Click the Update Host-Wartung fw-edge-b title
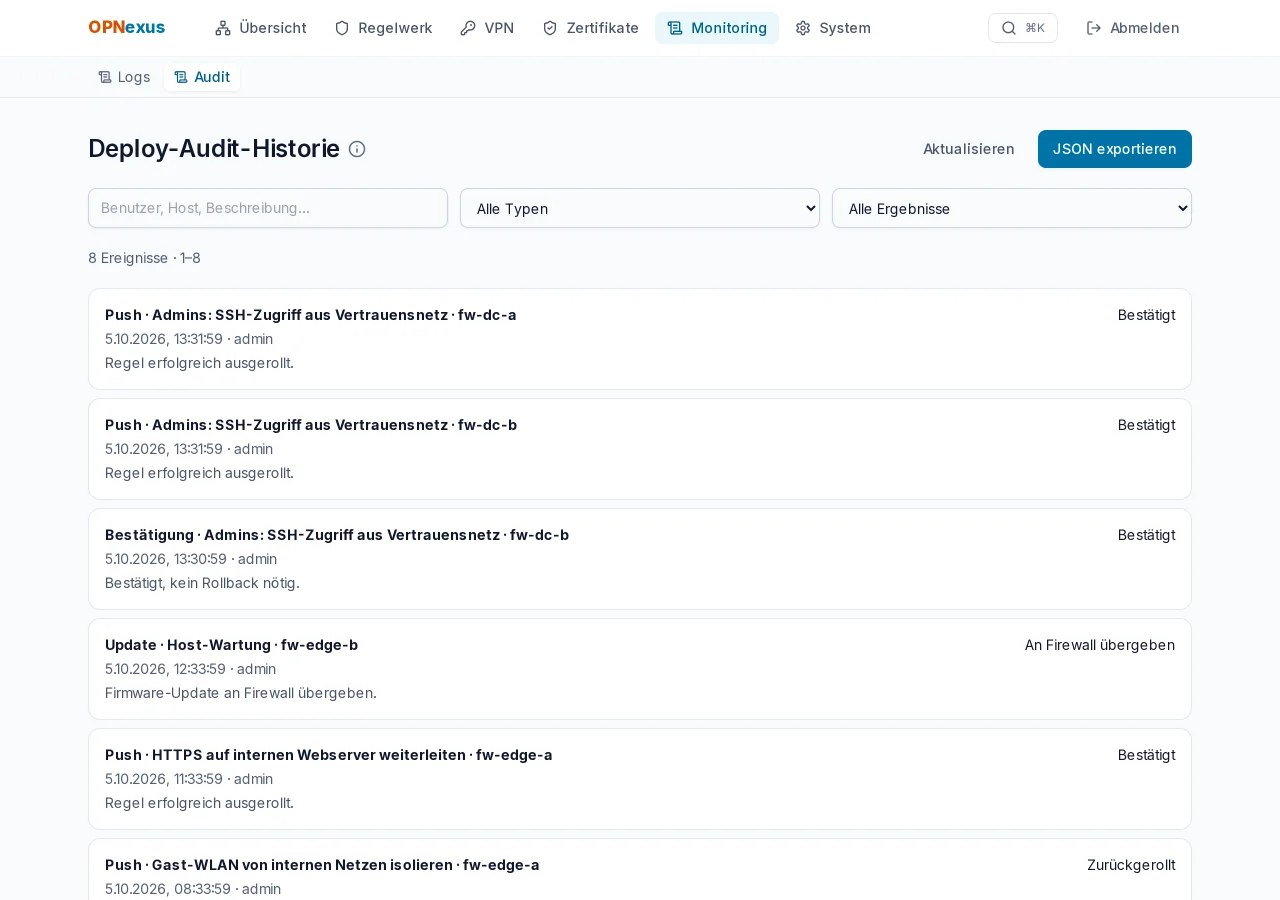The height and width of the screenshot is (900, 1280). (x=231, y=645)
